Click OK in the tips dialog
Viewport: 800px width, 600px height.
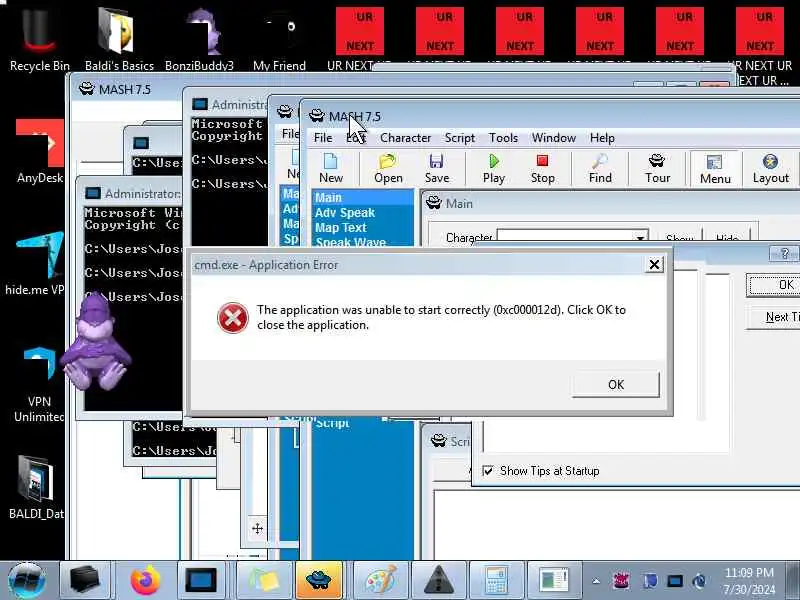coord(773,285)
